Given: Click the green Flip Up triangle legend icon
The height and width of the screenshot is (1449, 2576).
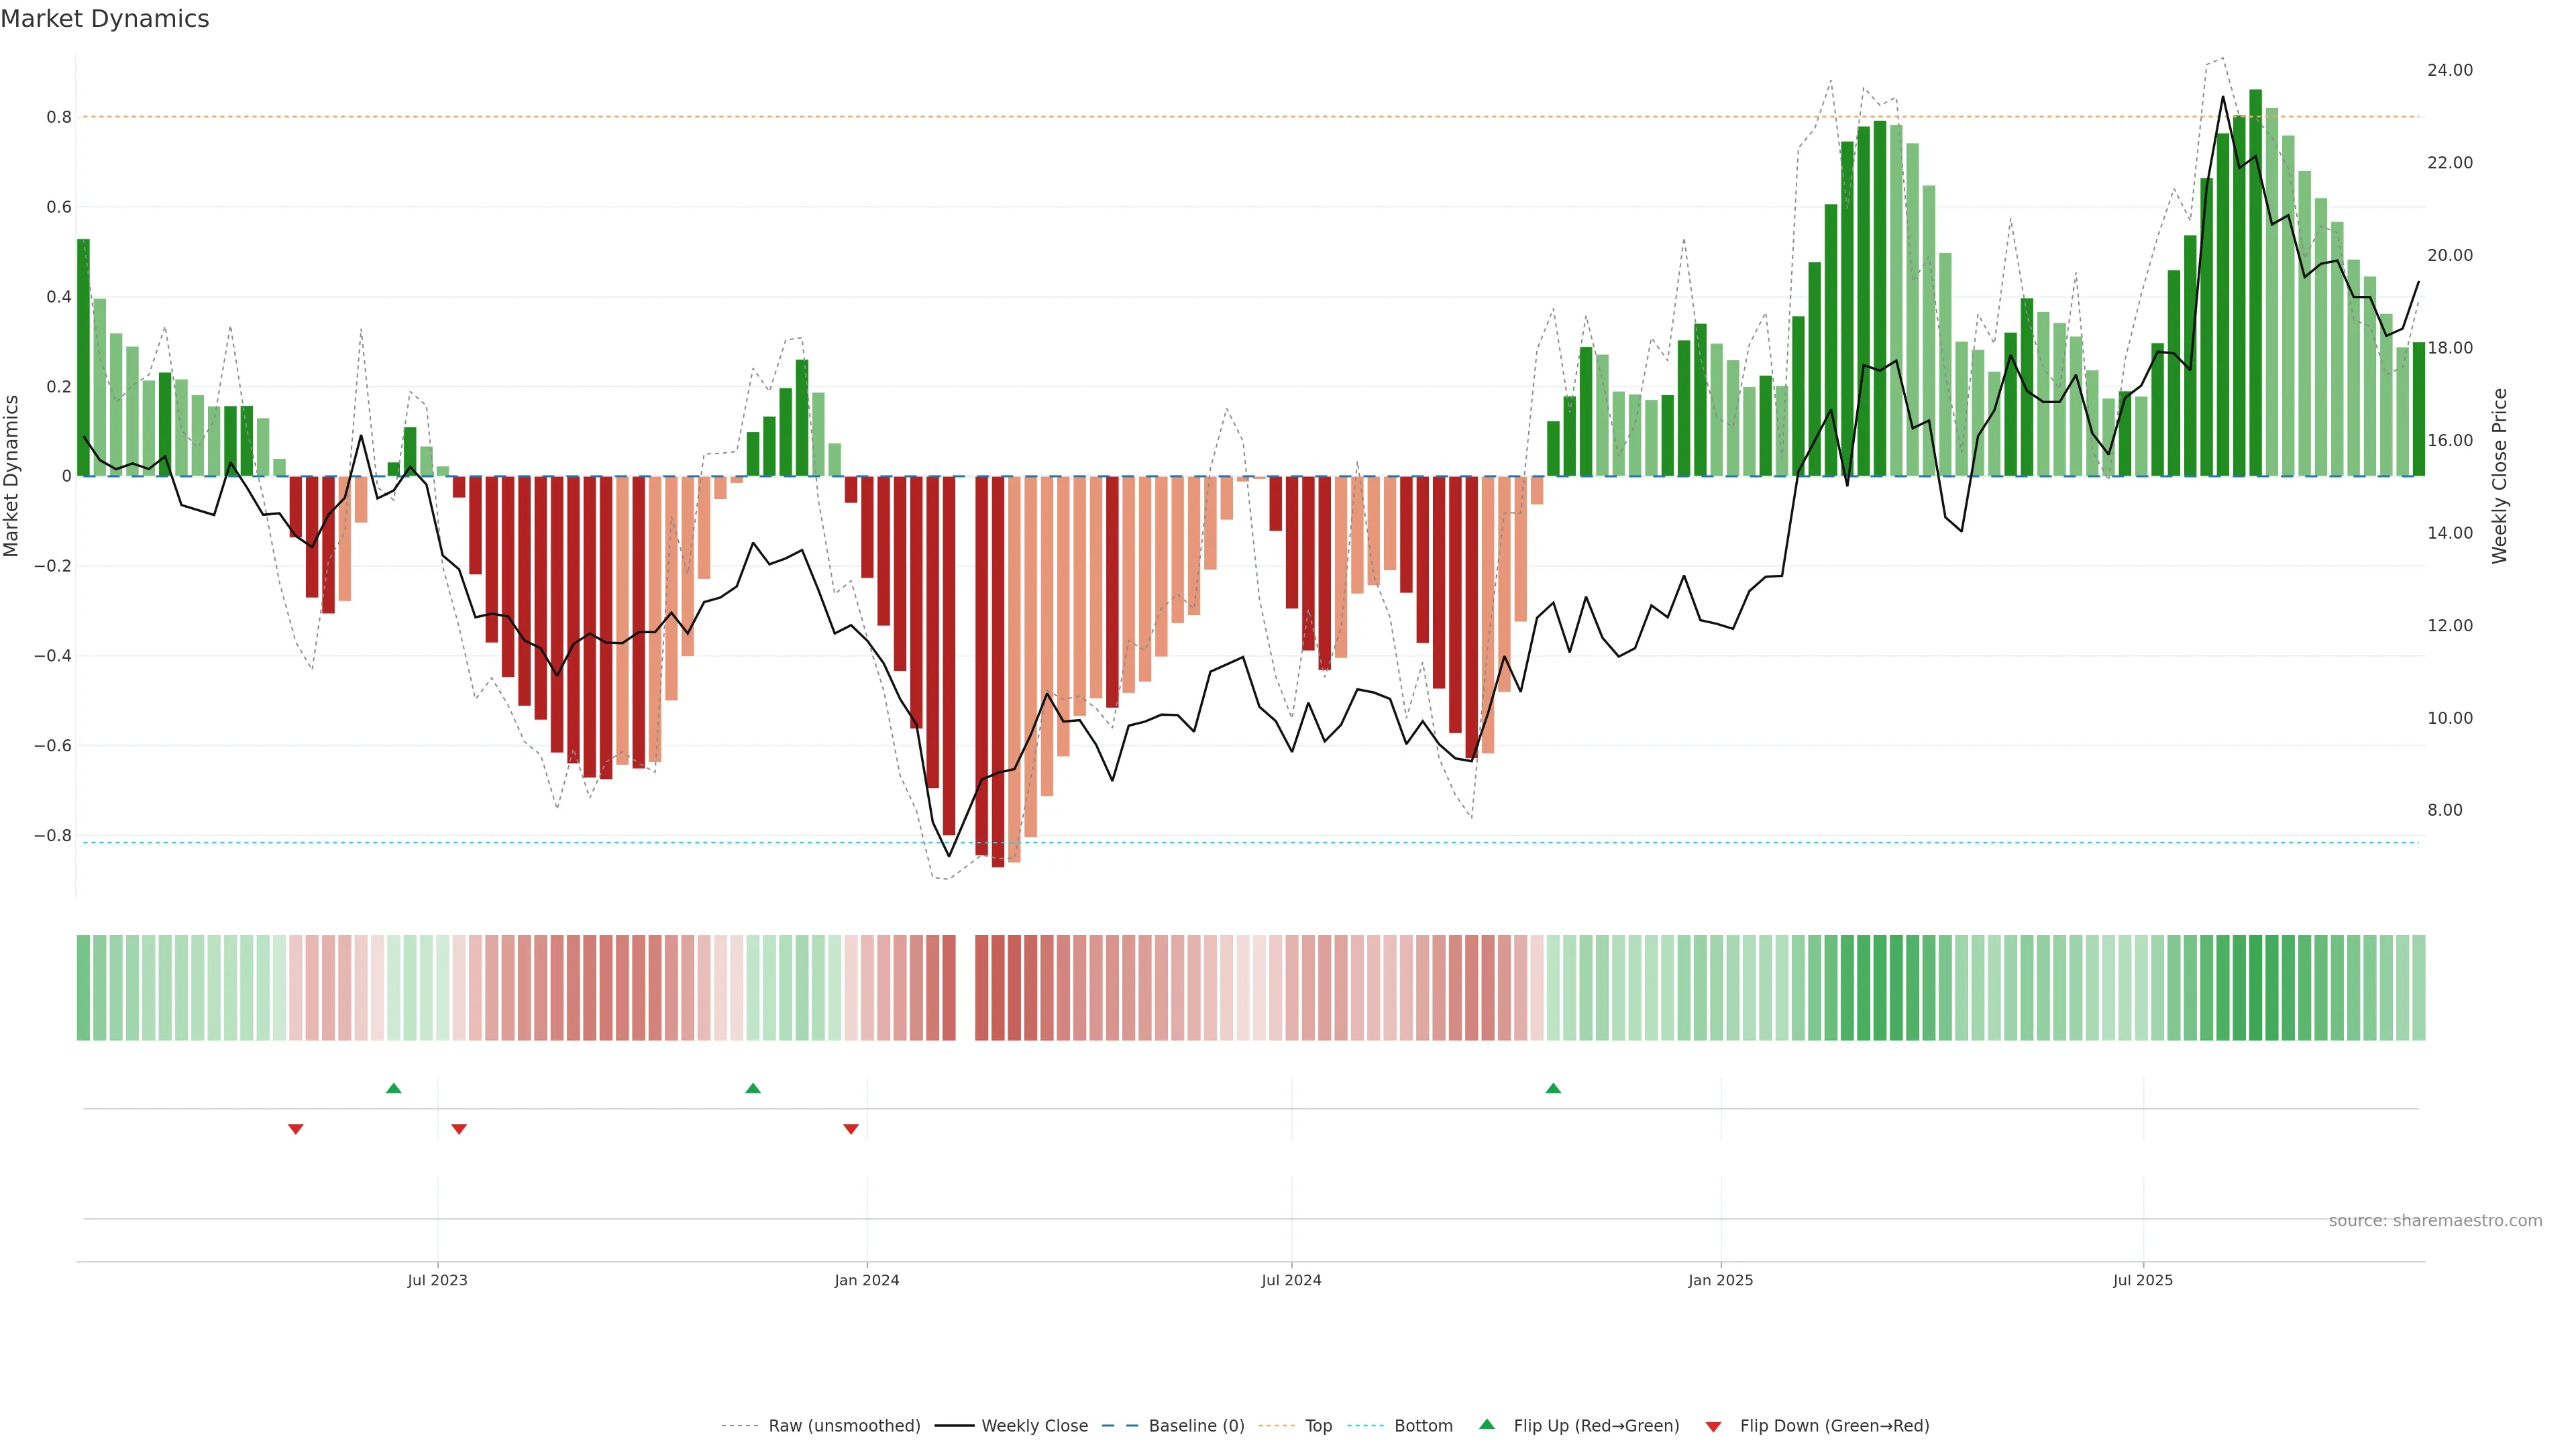Looking at the screenshot, I should pyautogui.click(x=1487, y=1424).
